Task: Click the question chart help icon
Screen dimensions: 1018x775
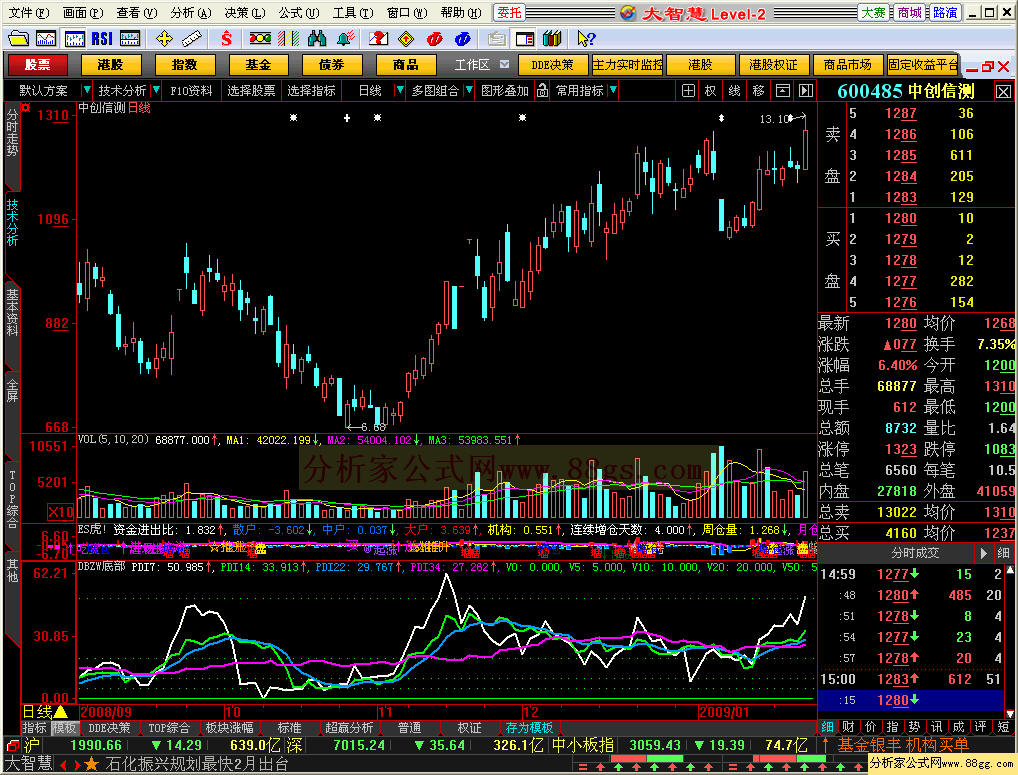Action: (378, 39)
